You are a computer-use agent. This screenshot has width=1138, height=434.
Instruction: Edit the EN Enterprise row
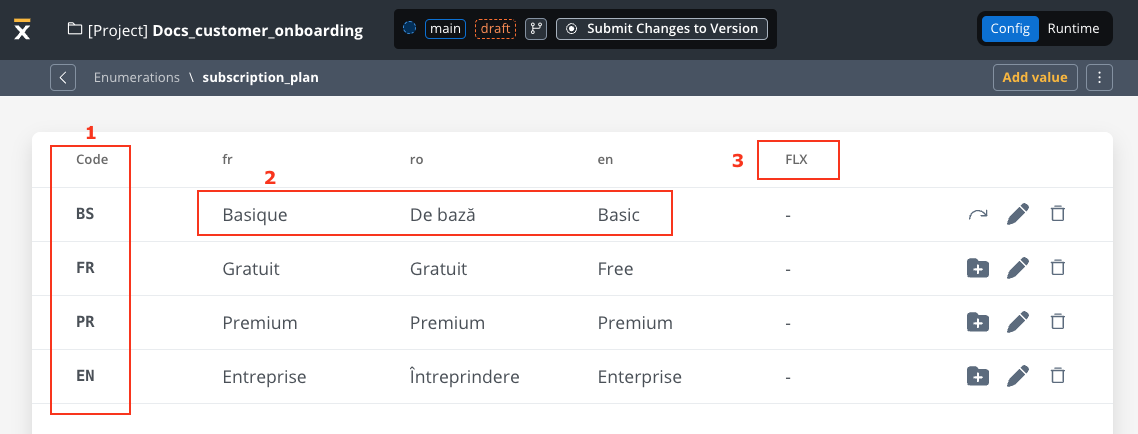tap(1018, 375)
